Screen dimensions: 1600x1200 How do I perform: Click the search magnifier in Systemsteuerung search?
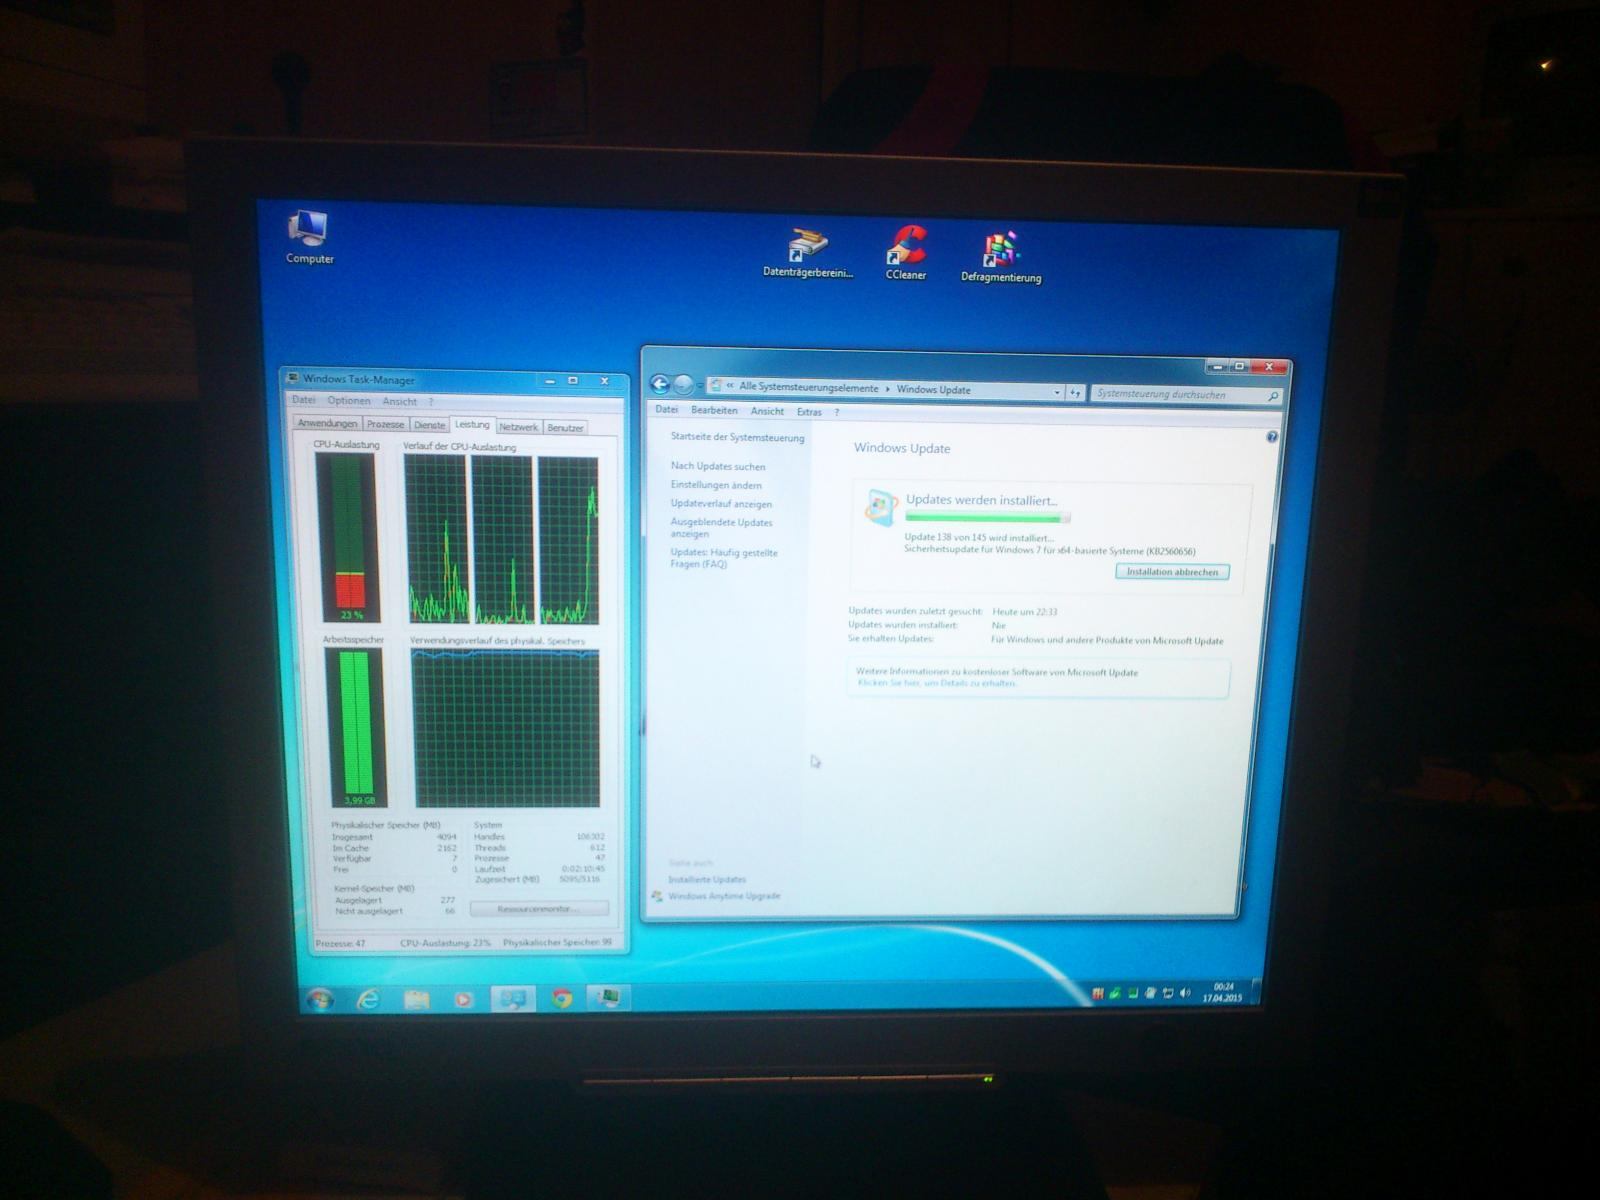(x=1273, y=397)
